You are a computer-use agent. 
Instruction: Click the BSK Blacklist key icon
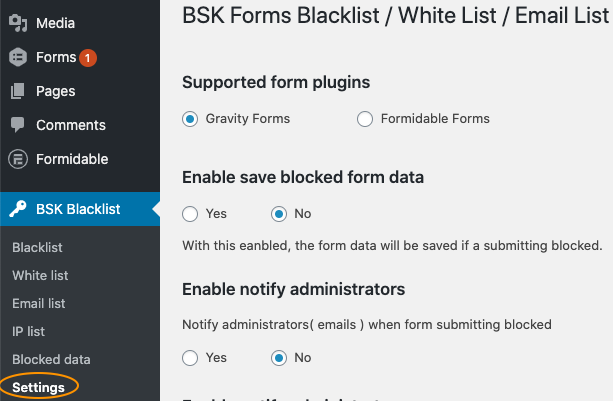point(17,209)
